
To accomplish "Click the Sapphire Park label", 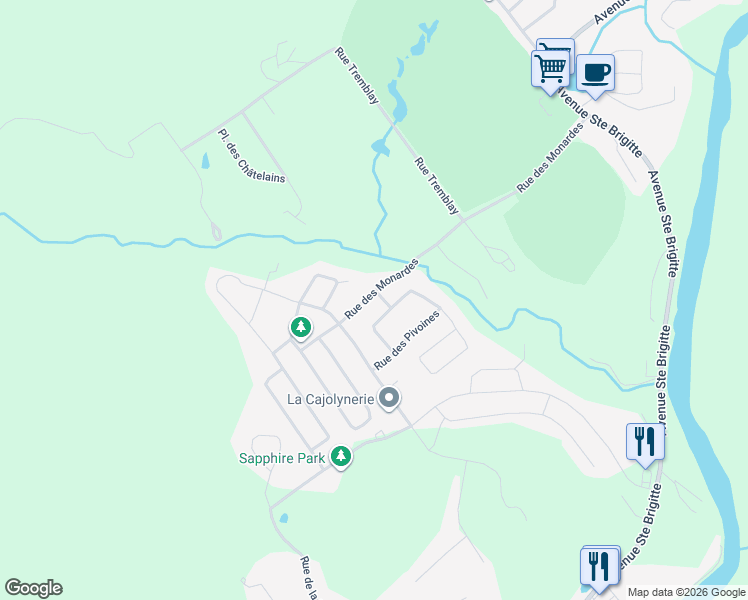I will click(x=281, y=458).
